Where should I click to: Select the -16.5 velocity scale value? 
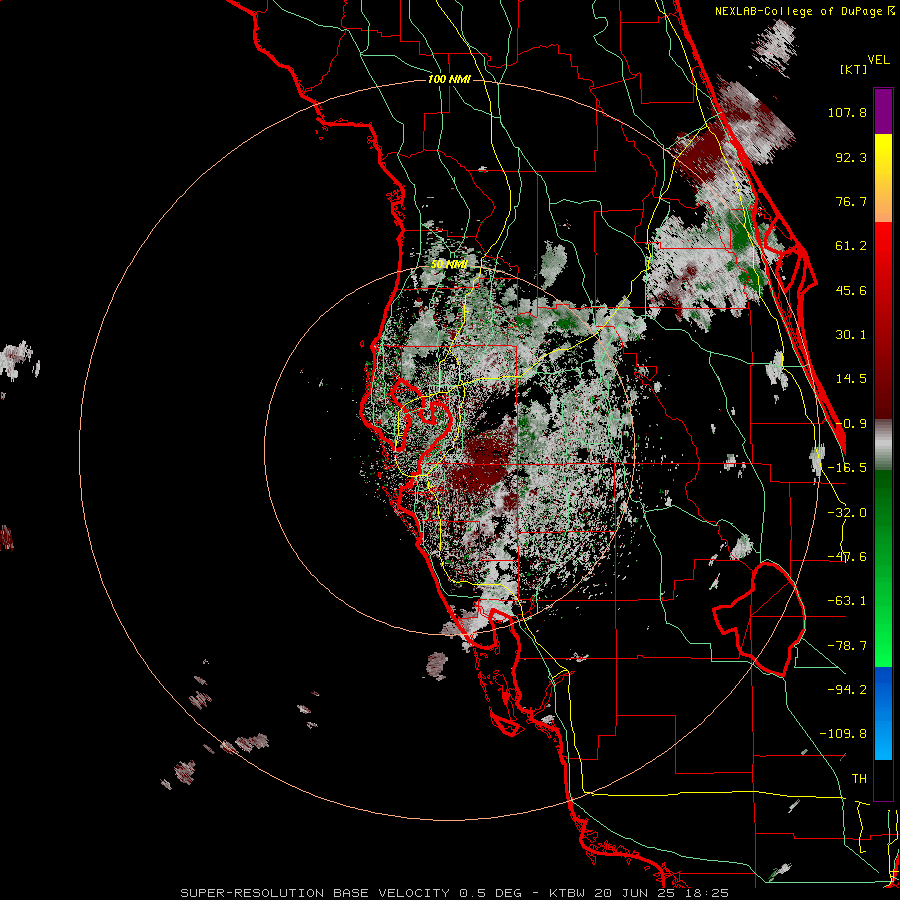847,468
